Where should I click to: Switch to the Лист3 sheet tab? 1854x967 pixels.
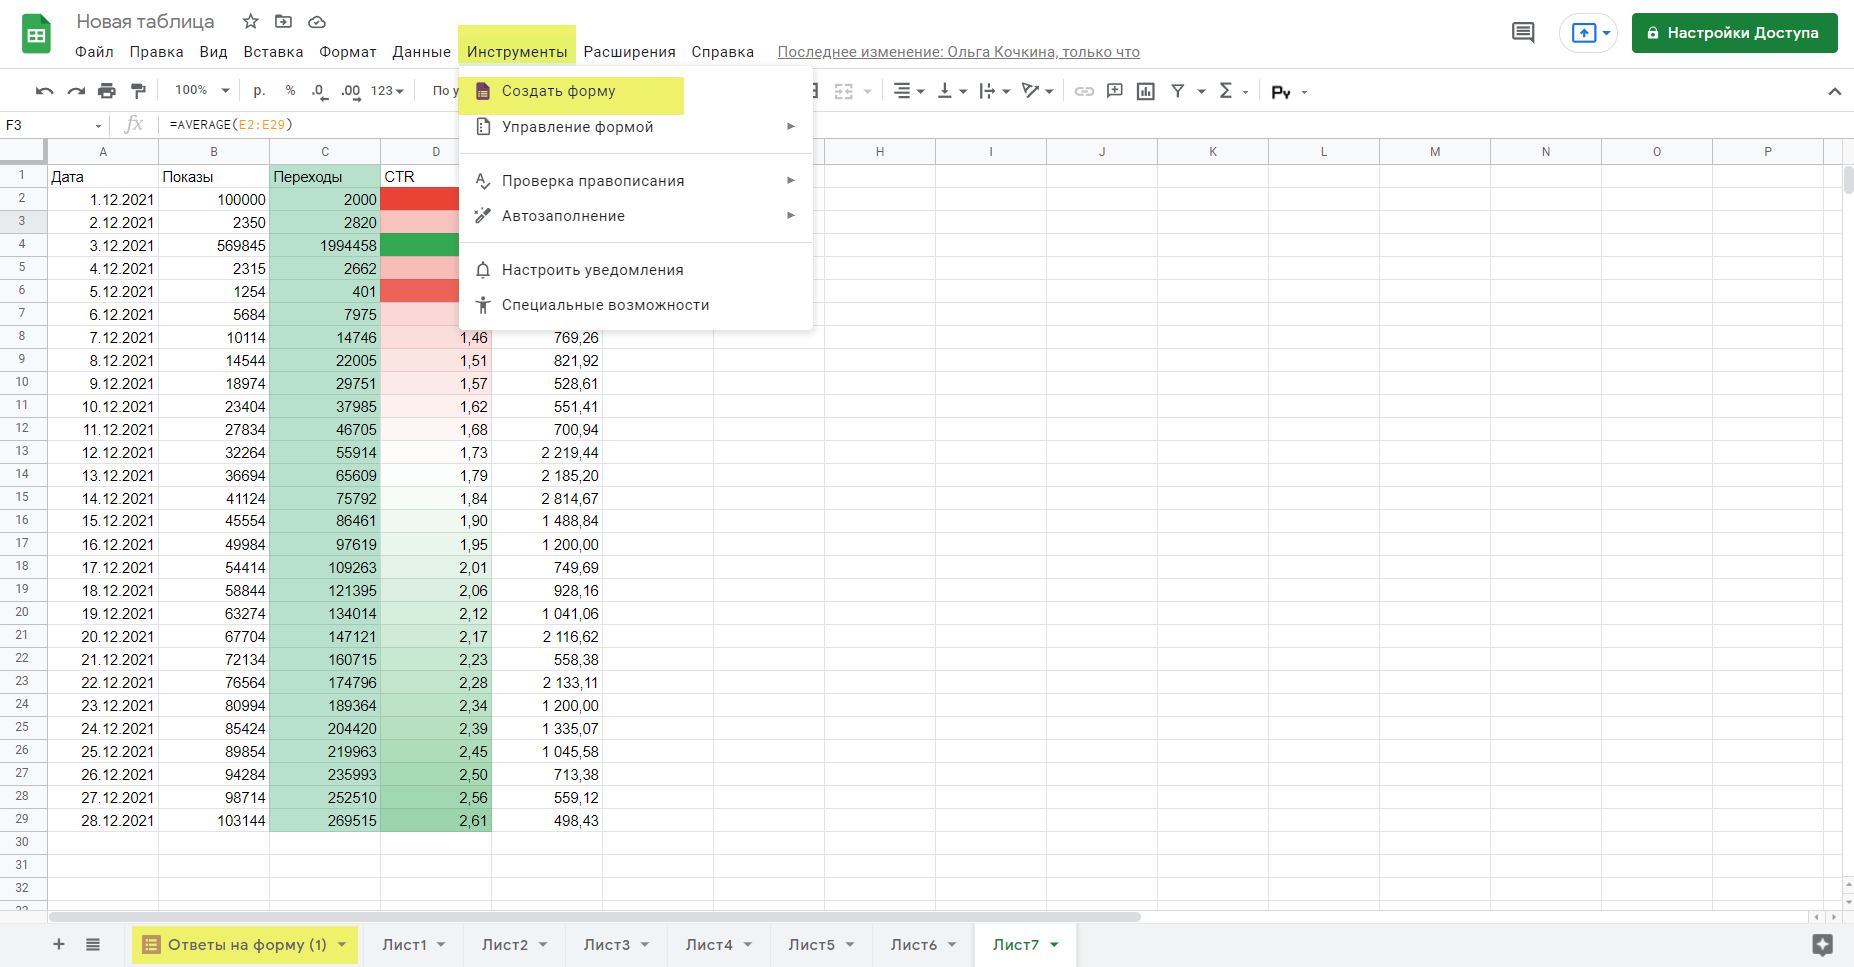tap(606, 945)
